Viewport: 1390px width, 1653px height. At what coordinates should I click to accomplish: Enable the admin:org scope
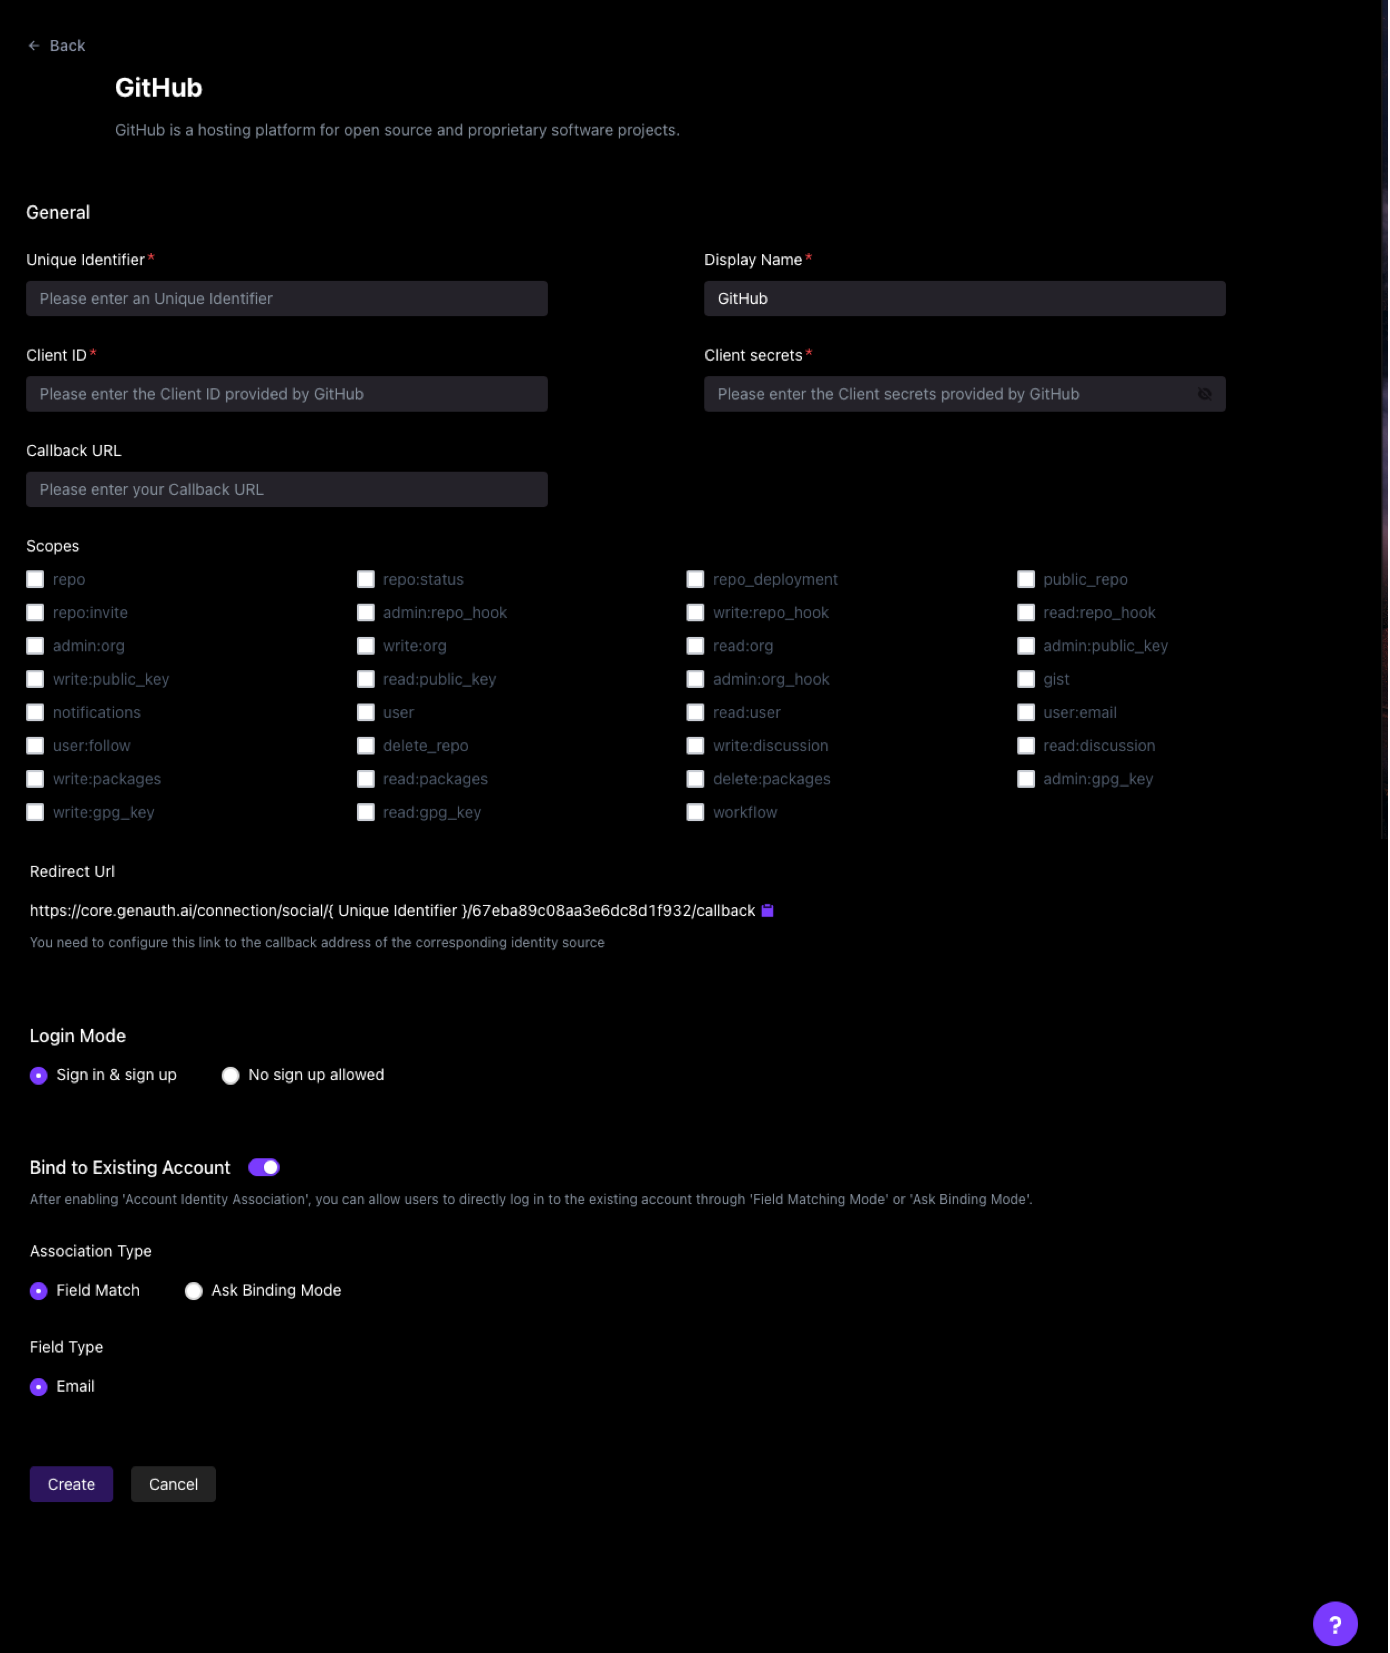click(35, 646)
